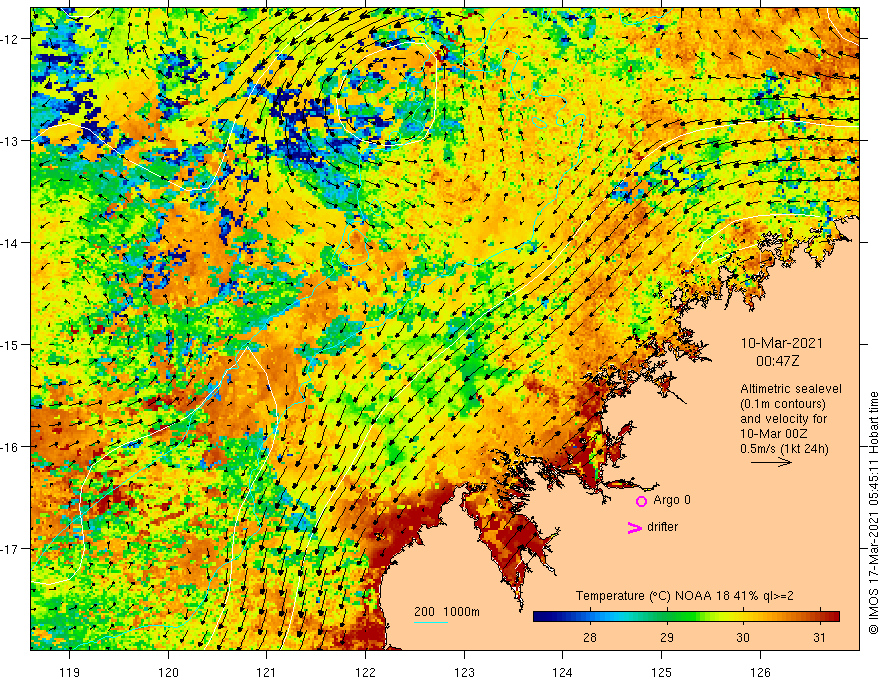Click the '200 1000m' bathymetry label
The height and width of the screenshot is (680, 880).
pos(447,612)
